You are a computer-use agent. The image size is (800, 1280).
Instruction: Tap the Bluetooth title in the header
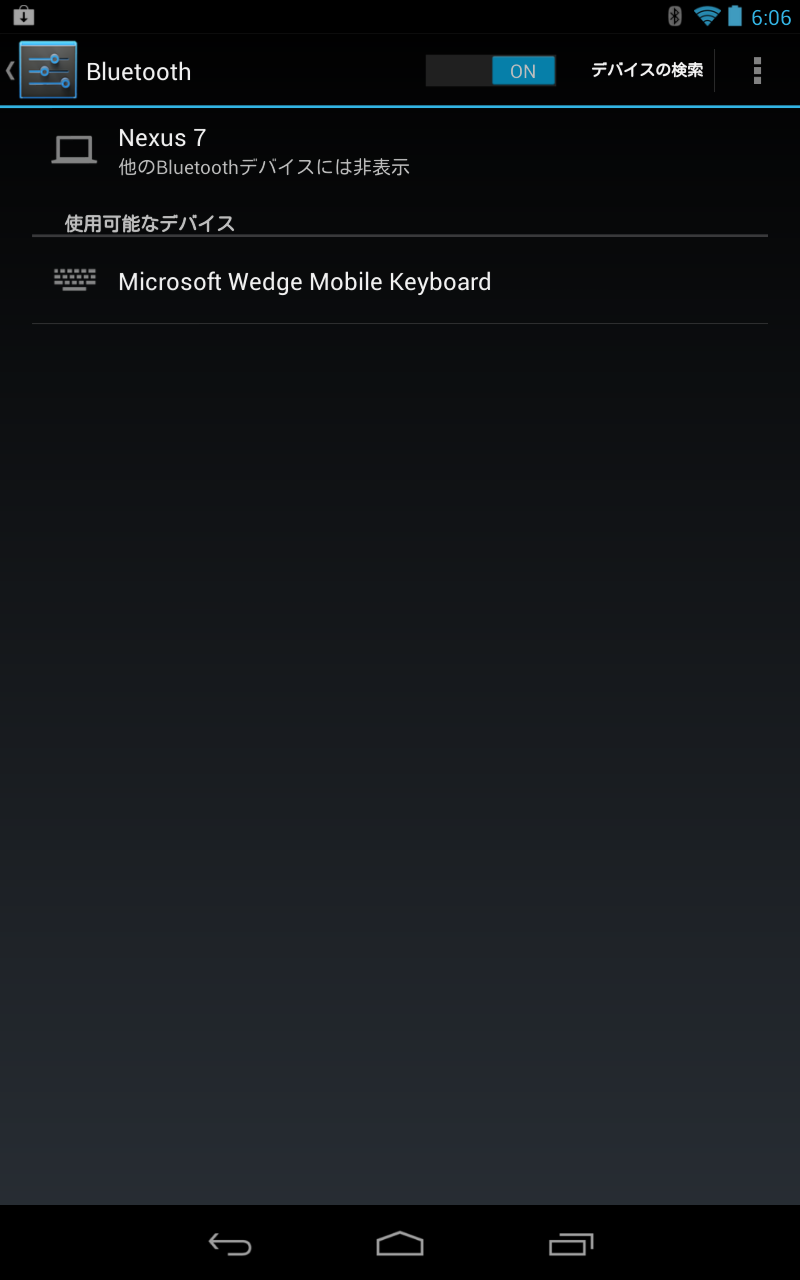(x=138, y=72)
